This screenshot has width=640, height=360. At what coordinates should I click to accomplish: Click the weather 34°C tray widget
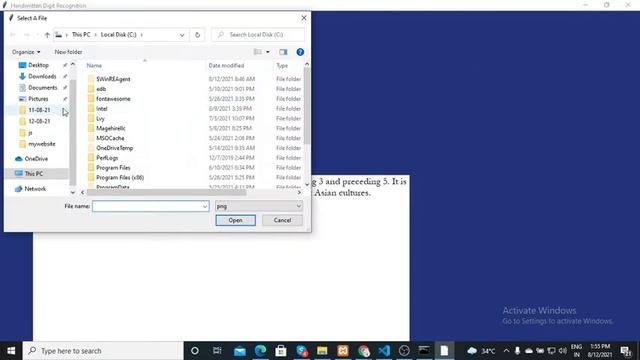click(x=481, y=351)
